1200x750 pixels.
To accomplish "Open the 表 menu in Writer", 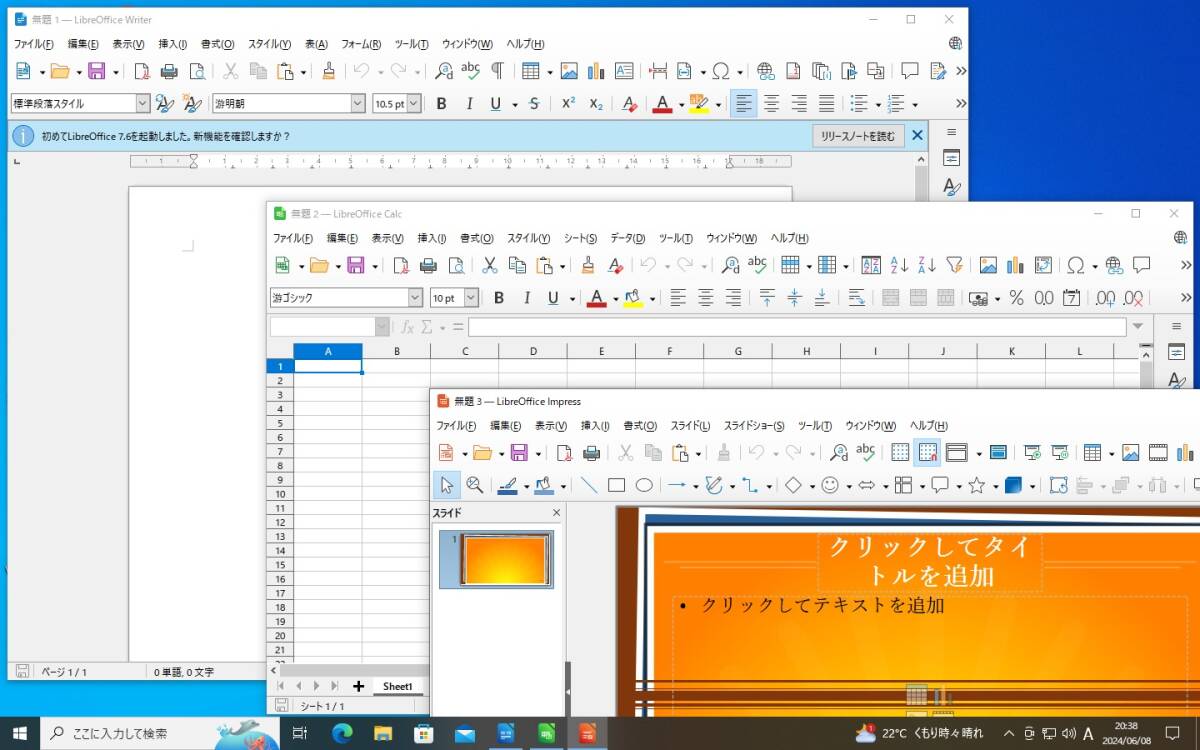I will 316,44.
